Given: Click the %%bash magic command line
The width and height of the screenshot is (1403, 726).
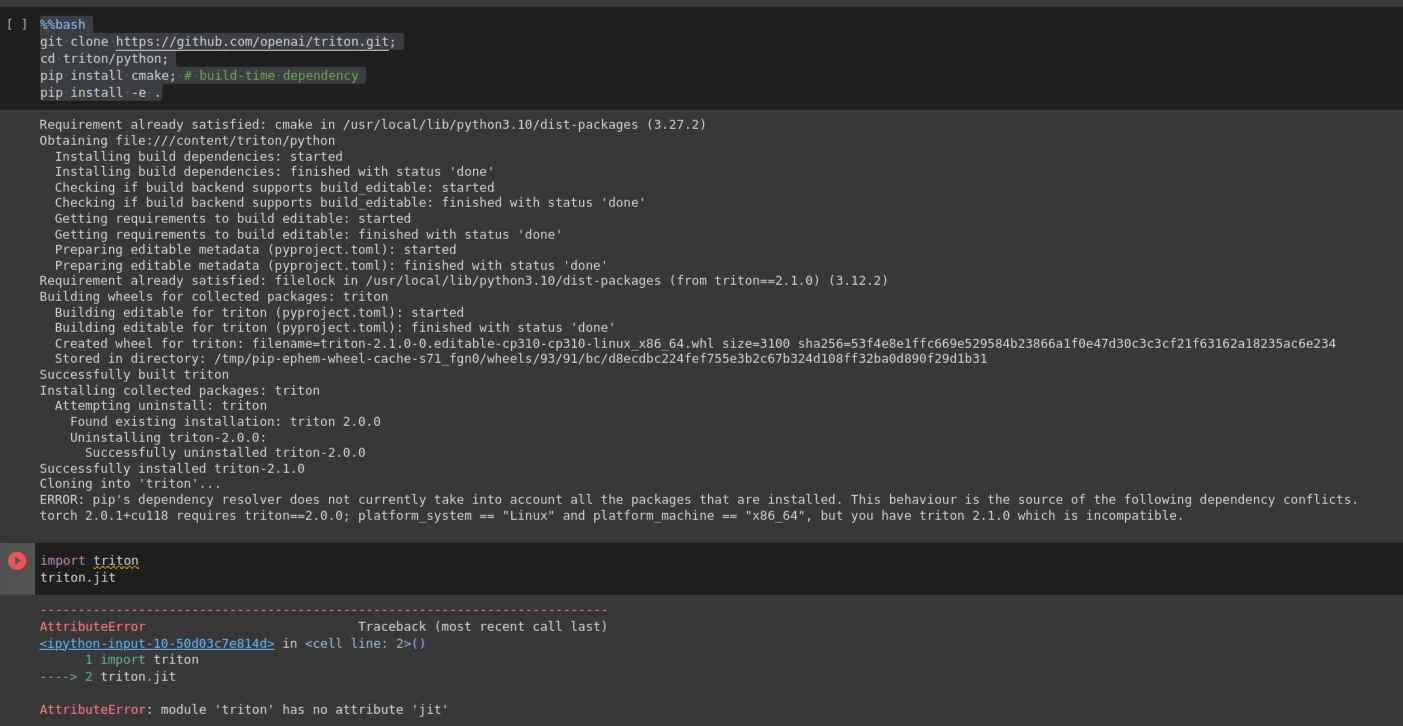Looking at the screenshot, I should coord(63,24).
